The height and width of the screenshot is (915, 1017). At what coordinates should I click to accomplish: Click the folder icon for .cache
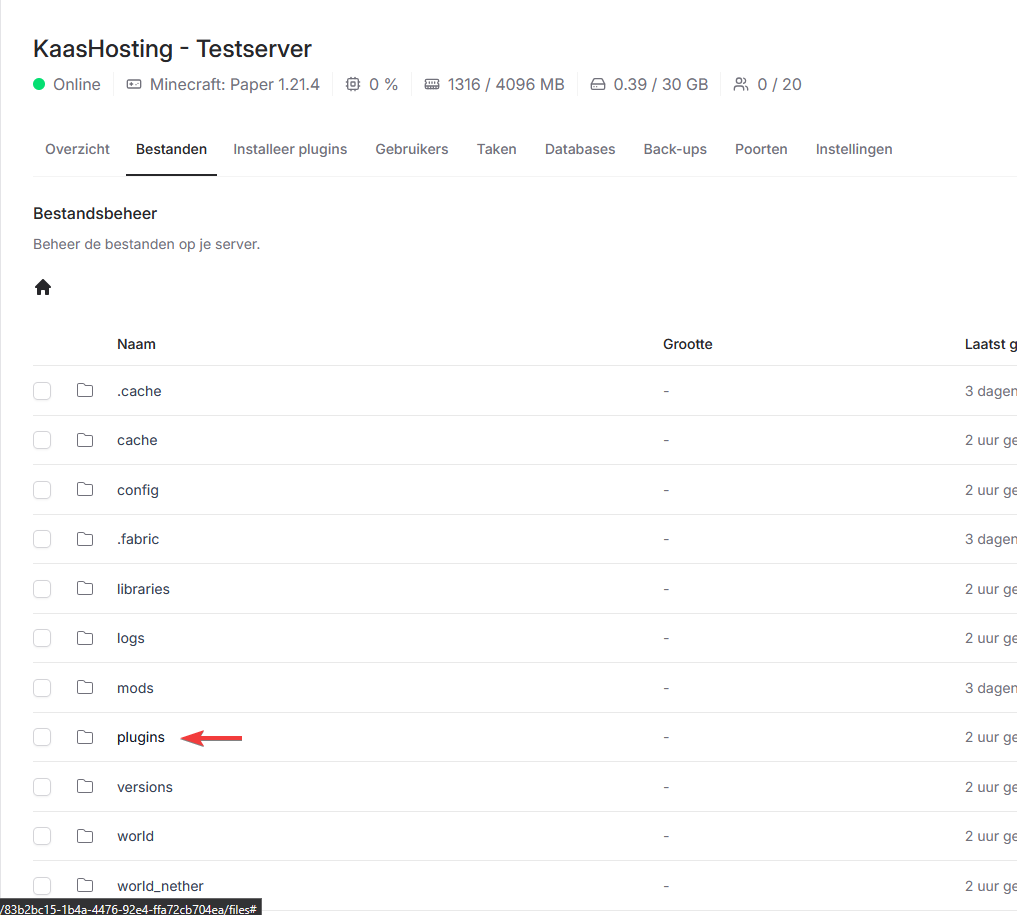(85, 391)
